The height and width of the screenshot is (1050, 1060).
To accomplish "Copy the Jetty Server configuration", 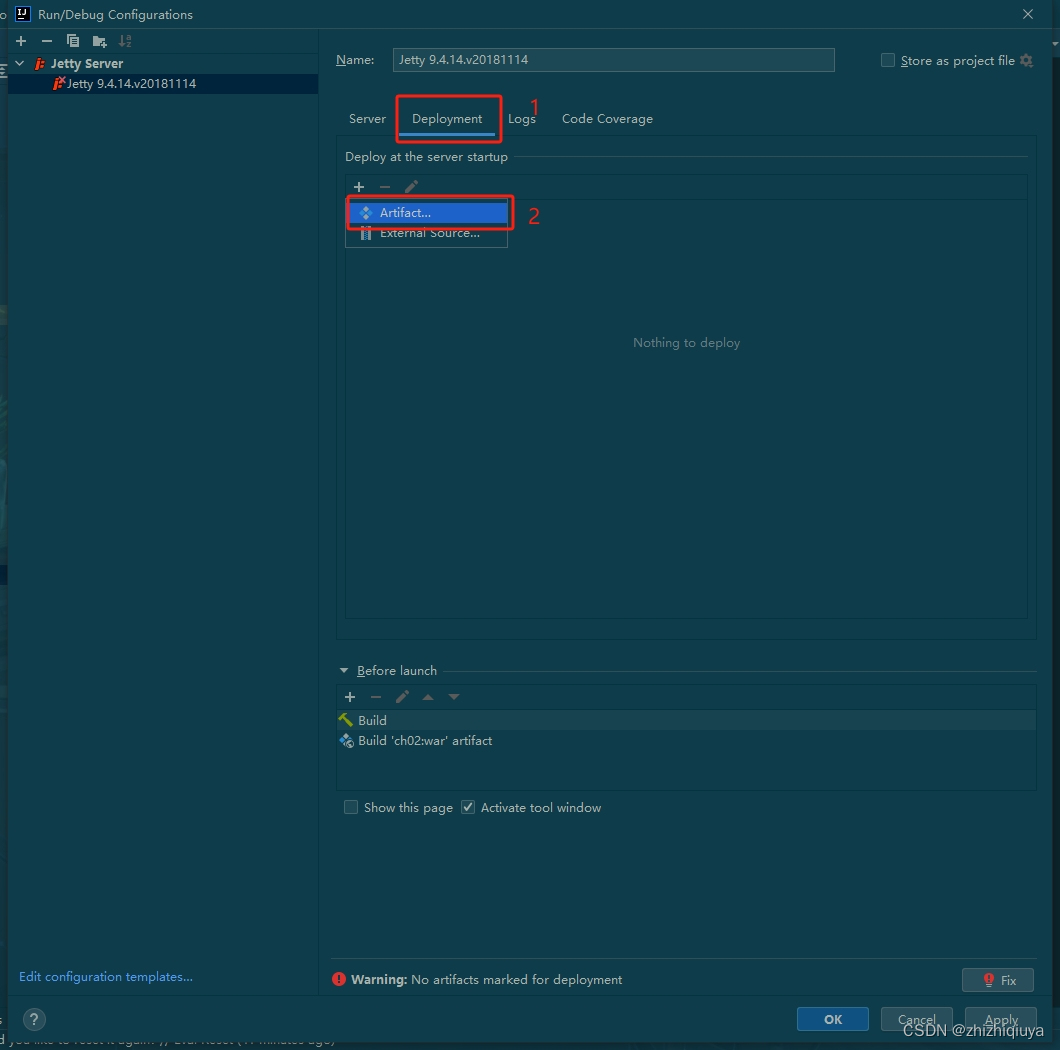I will pyautogui.click(x=71, y=41).
